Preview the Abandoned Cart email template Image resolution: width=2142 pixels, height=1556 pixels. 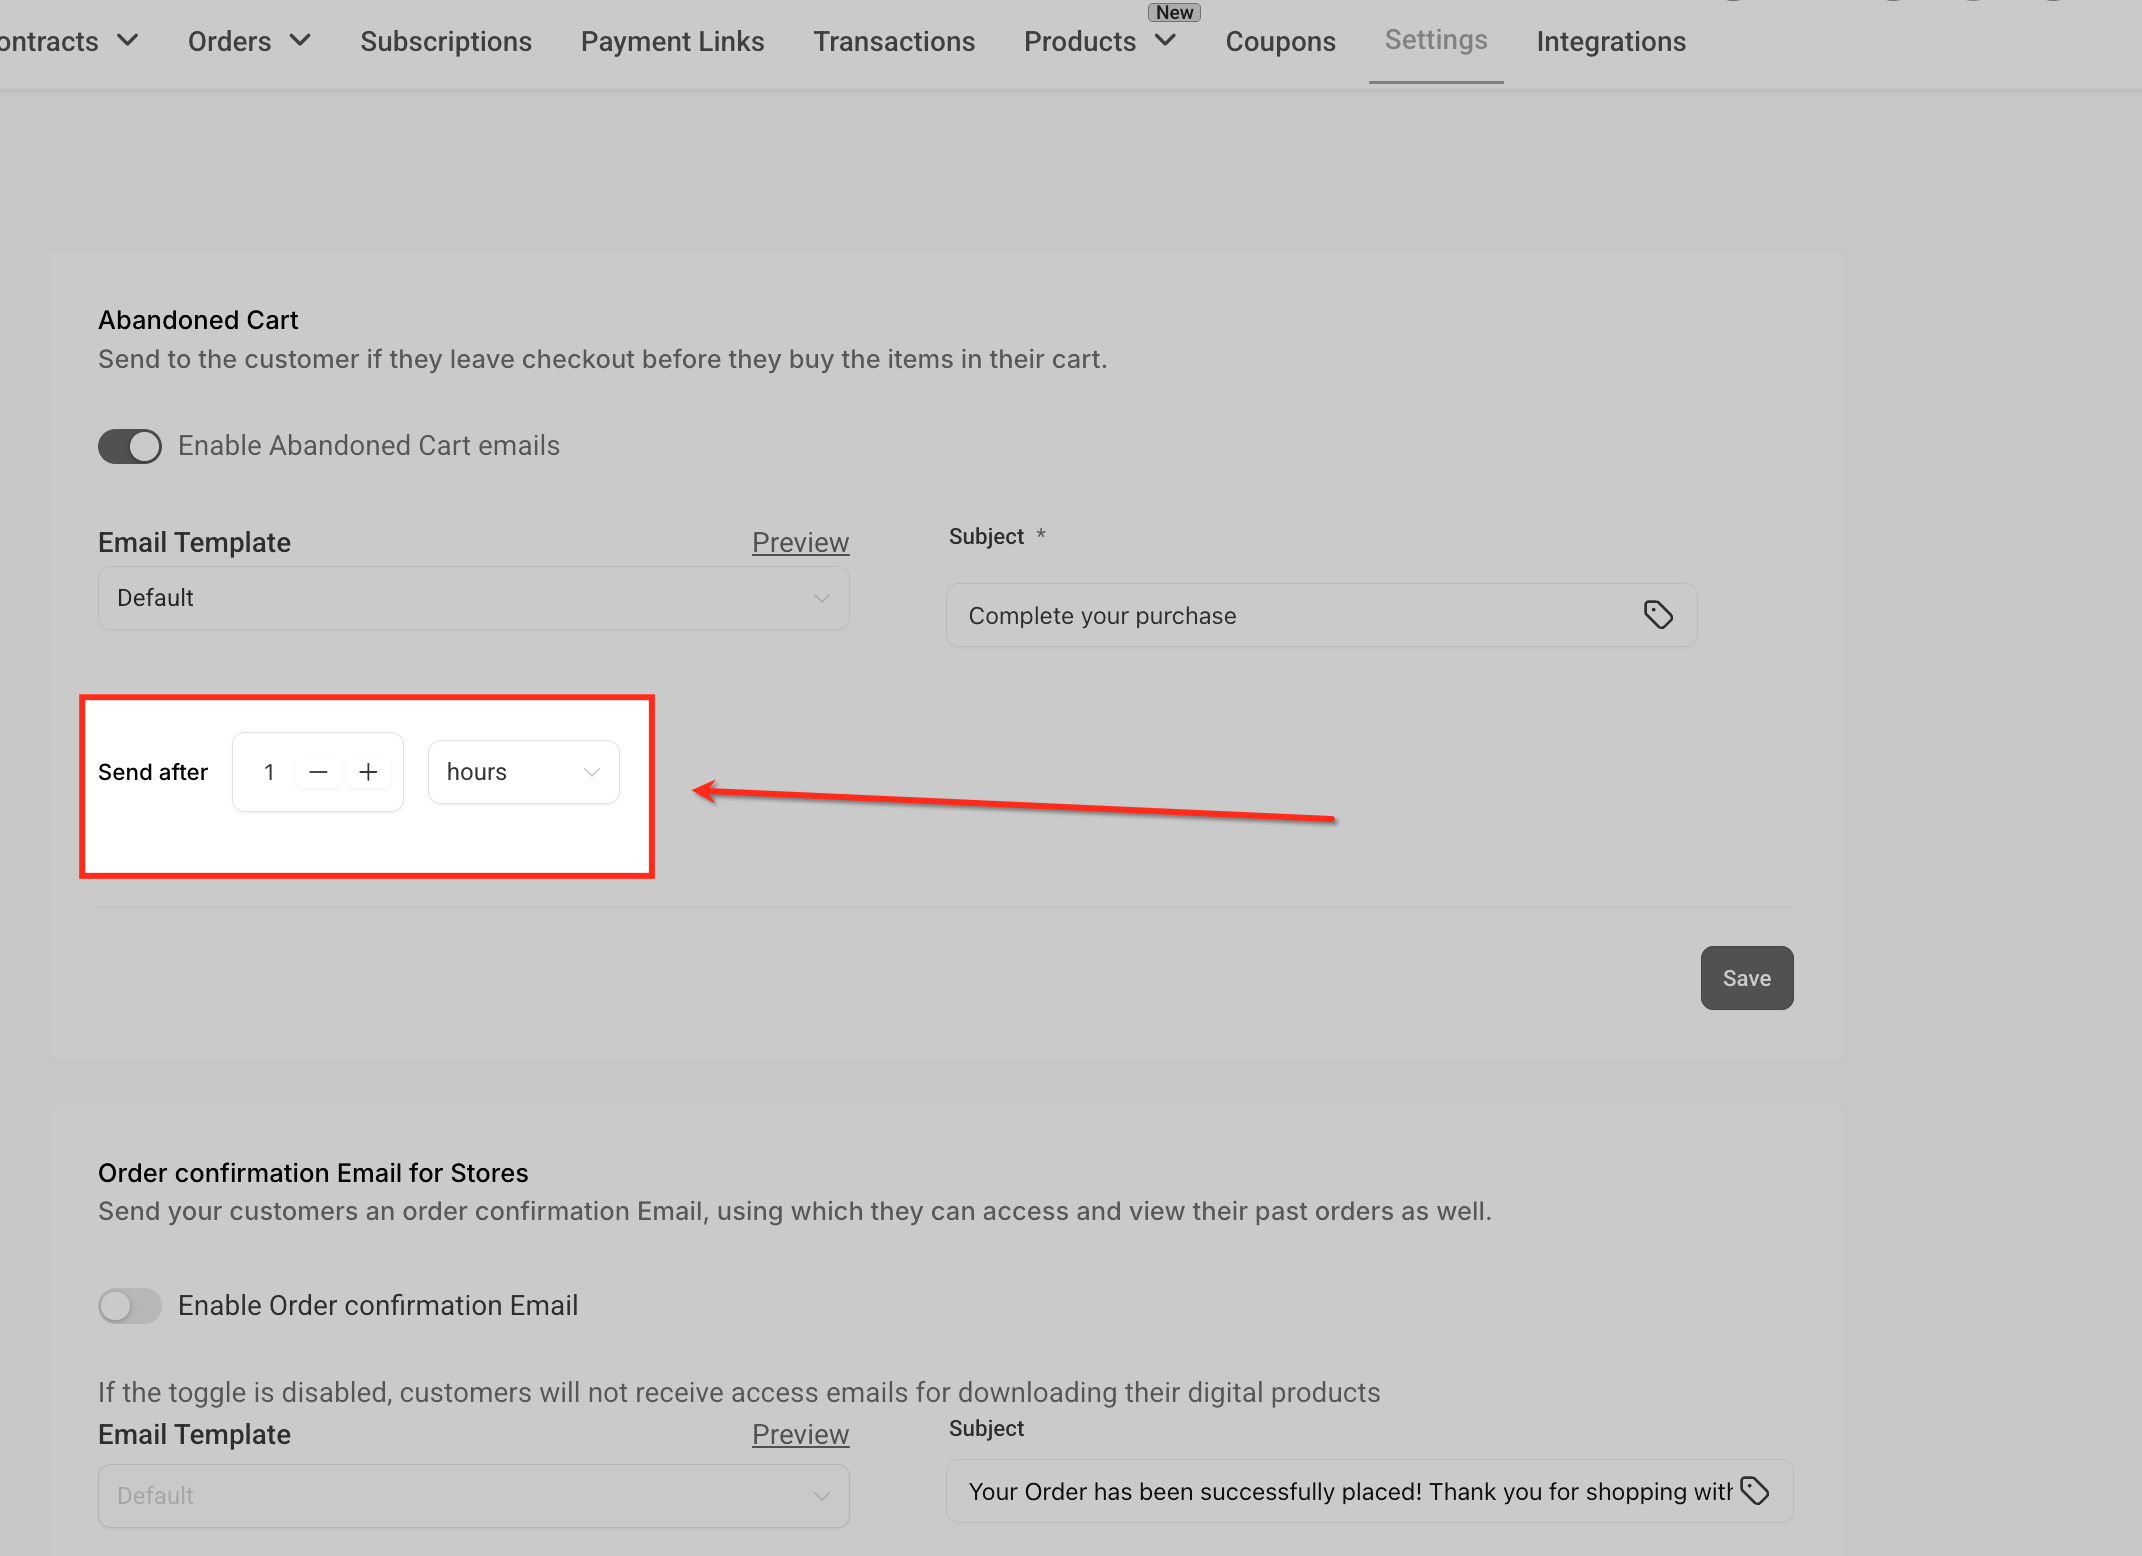point(800,542)
